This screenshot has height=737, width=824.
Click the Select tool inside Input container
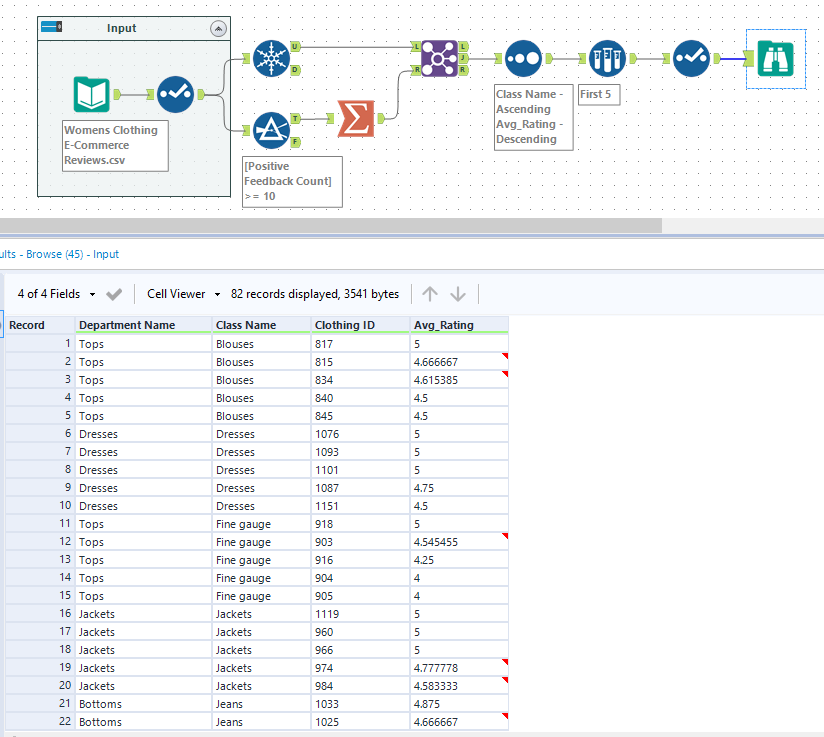point(175,94)
